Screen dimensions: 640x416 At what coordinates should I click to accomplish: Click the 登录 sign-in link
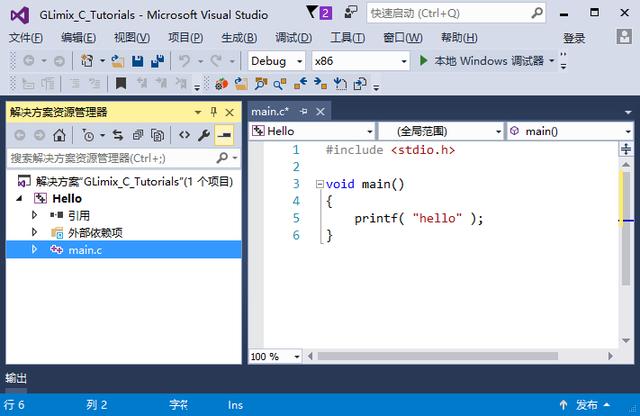coord(574,38)
